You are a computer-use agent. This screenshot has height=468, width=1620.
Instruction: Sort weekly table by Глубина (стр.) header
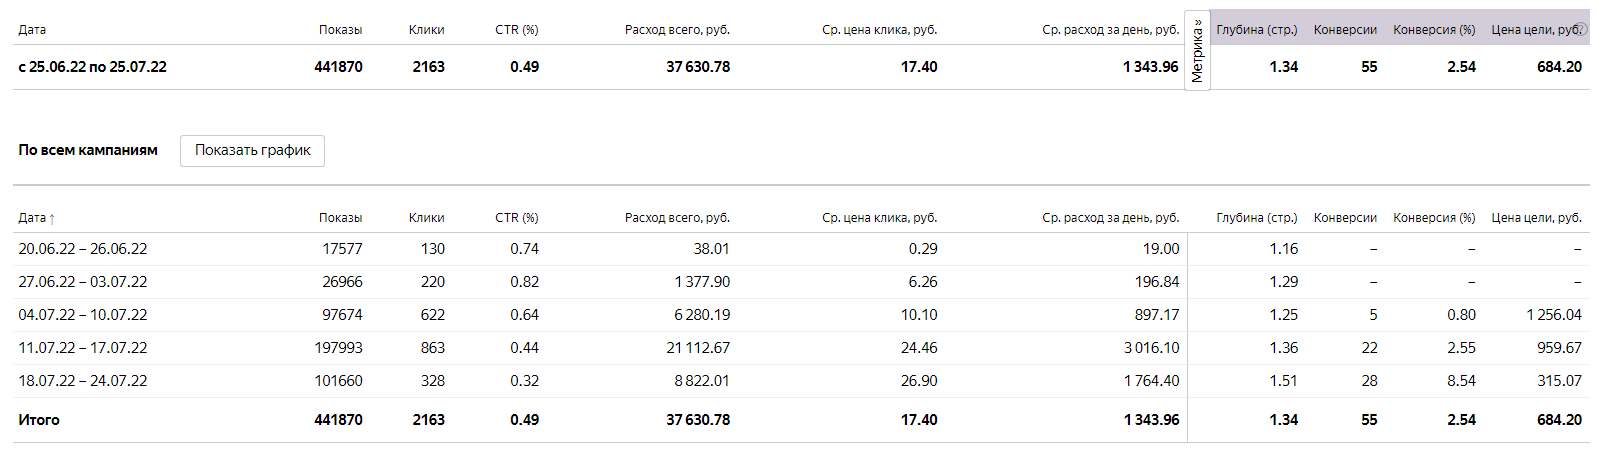coord(1256,217)
